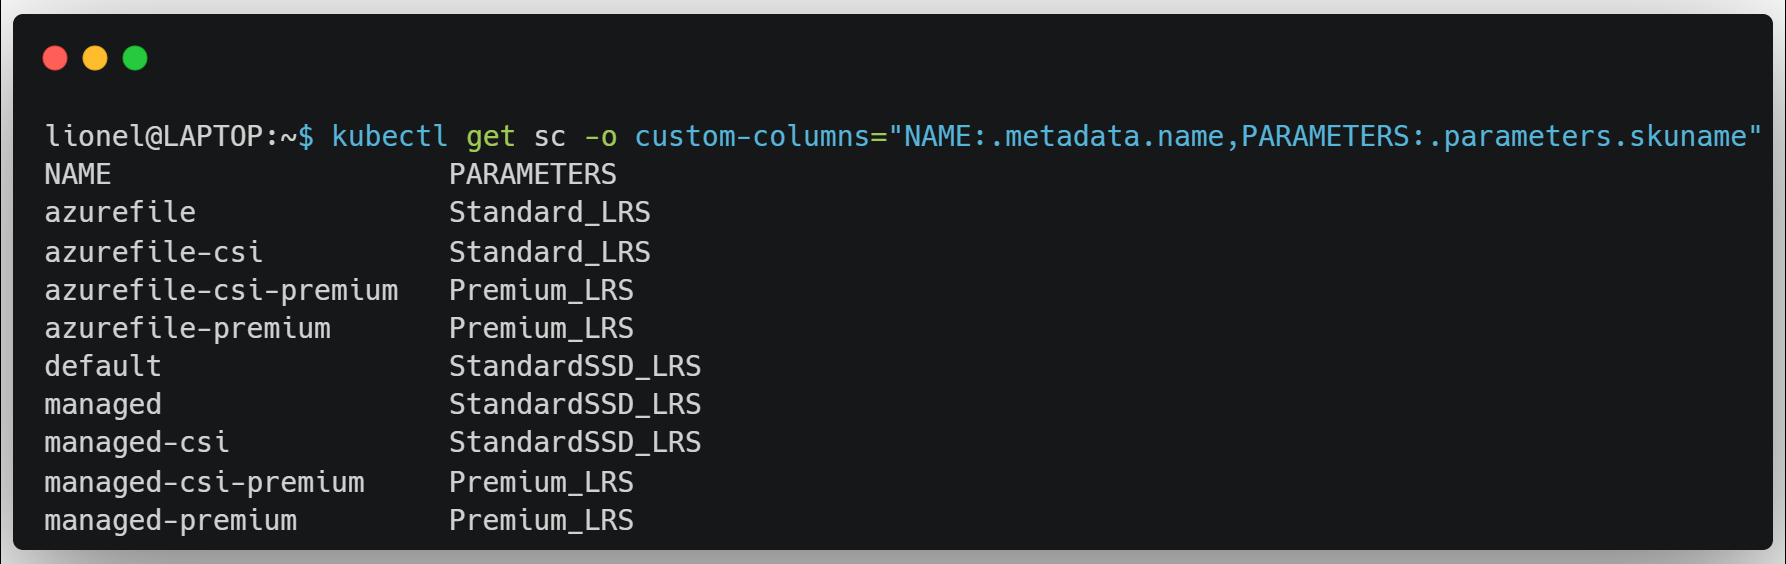Click the default storage class name
1786x564 pixels.
(x=103, y=366)
